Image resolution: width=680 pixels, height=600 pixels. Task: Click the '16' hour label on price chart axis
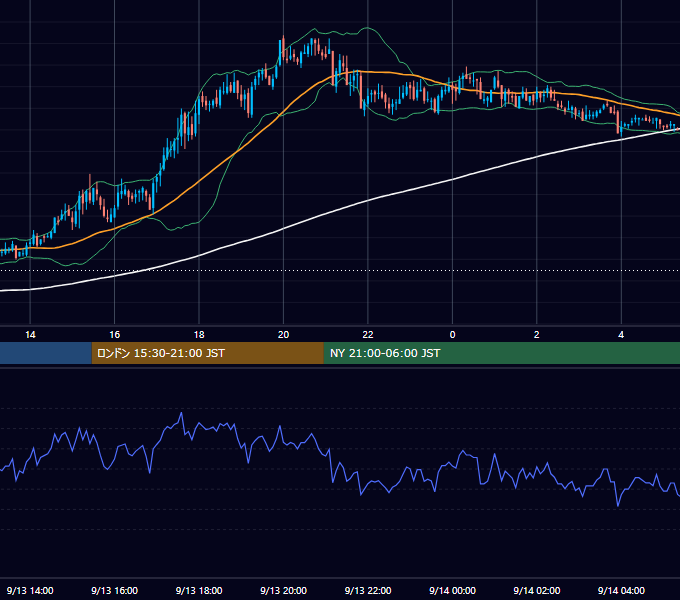coord(114,335)
